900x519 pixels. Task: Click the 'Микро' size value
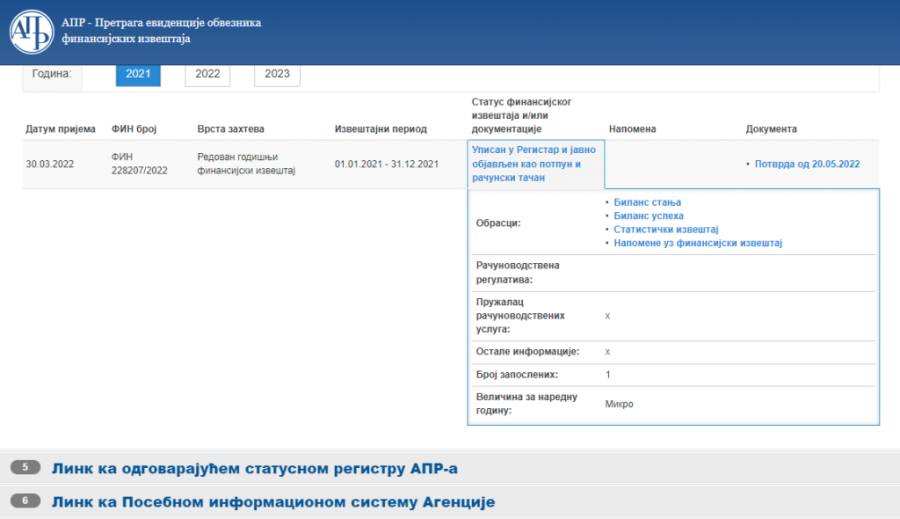click(619, 404)
